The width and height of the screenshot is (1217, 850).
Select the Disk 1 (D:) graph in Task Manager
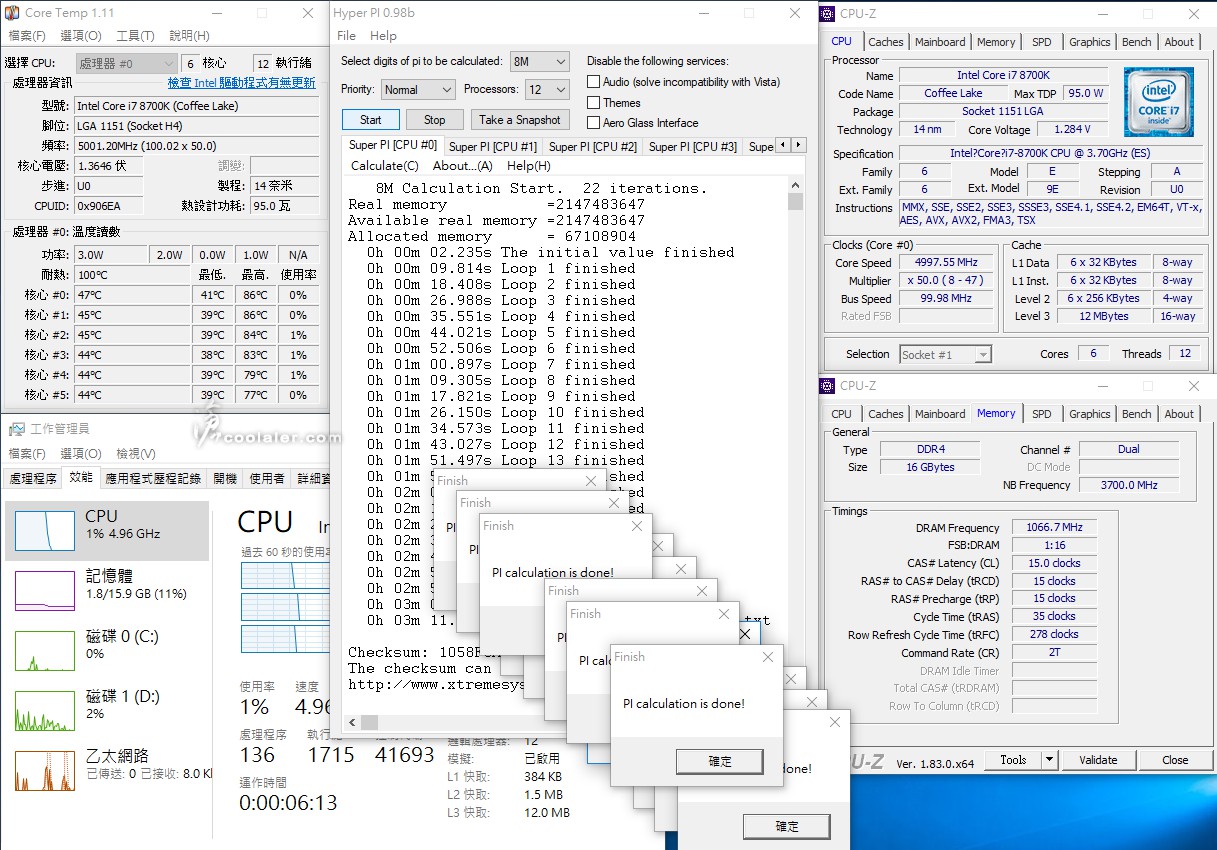tap(44, 710)
